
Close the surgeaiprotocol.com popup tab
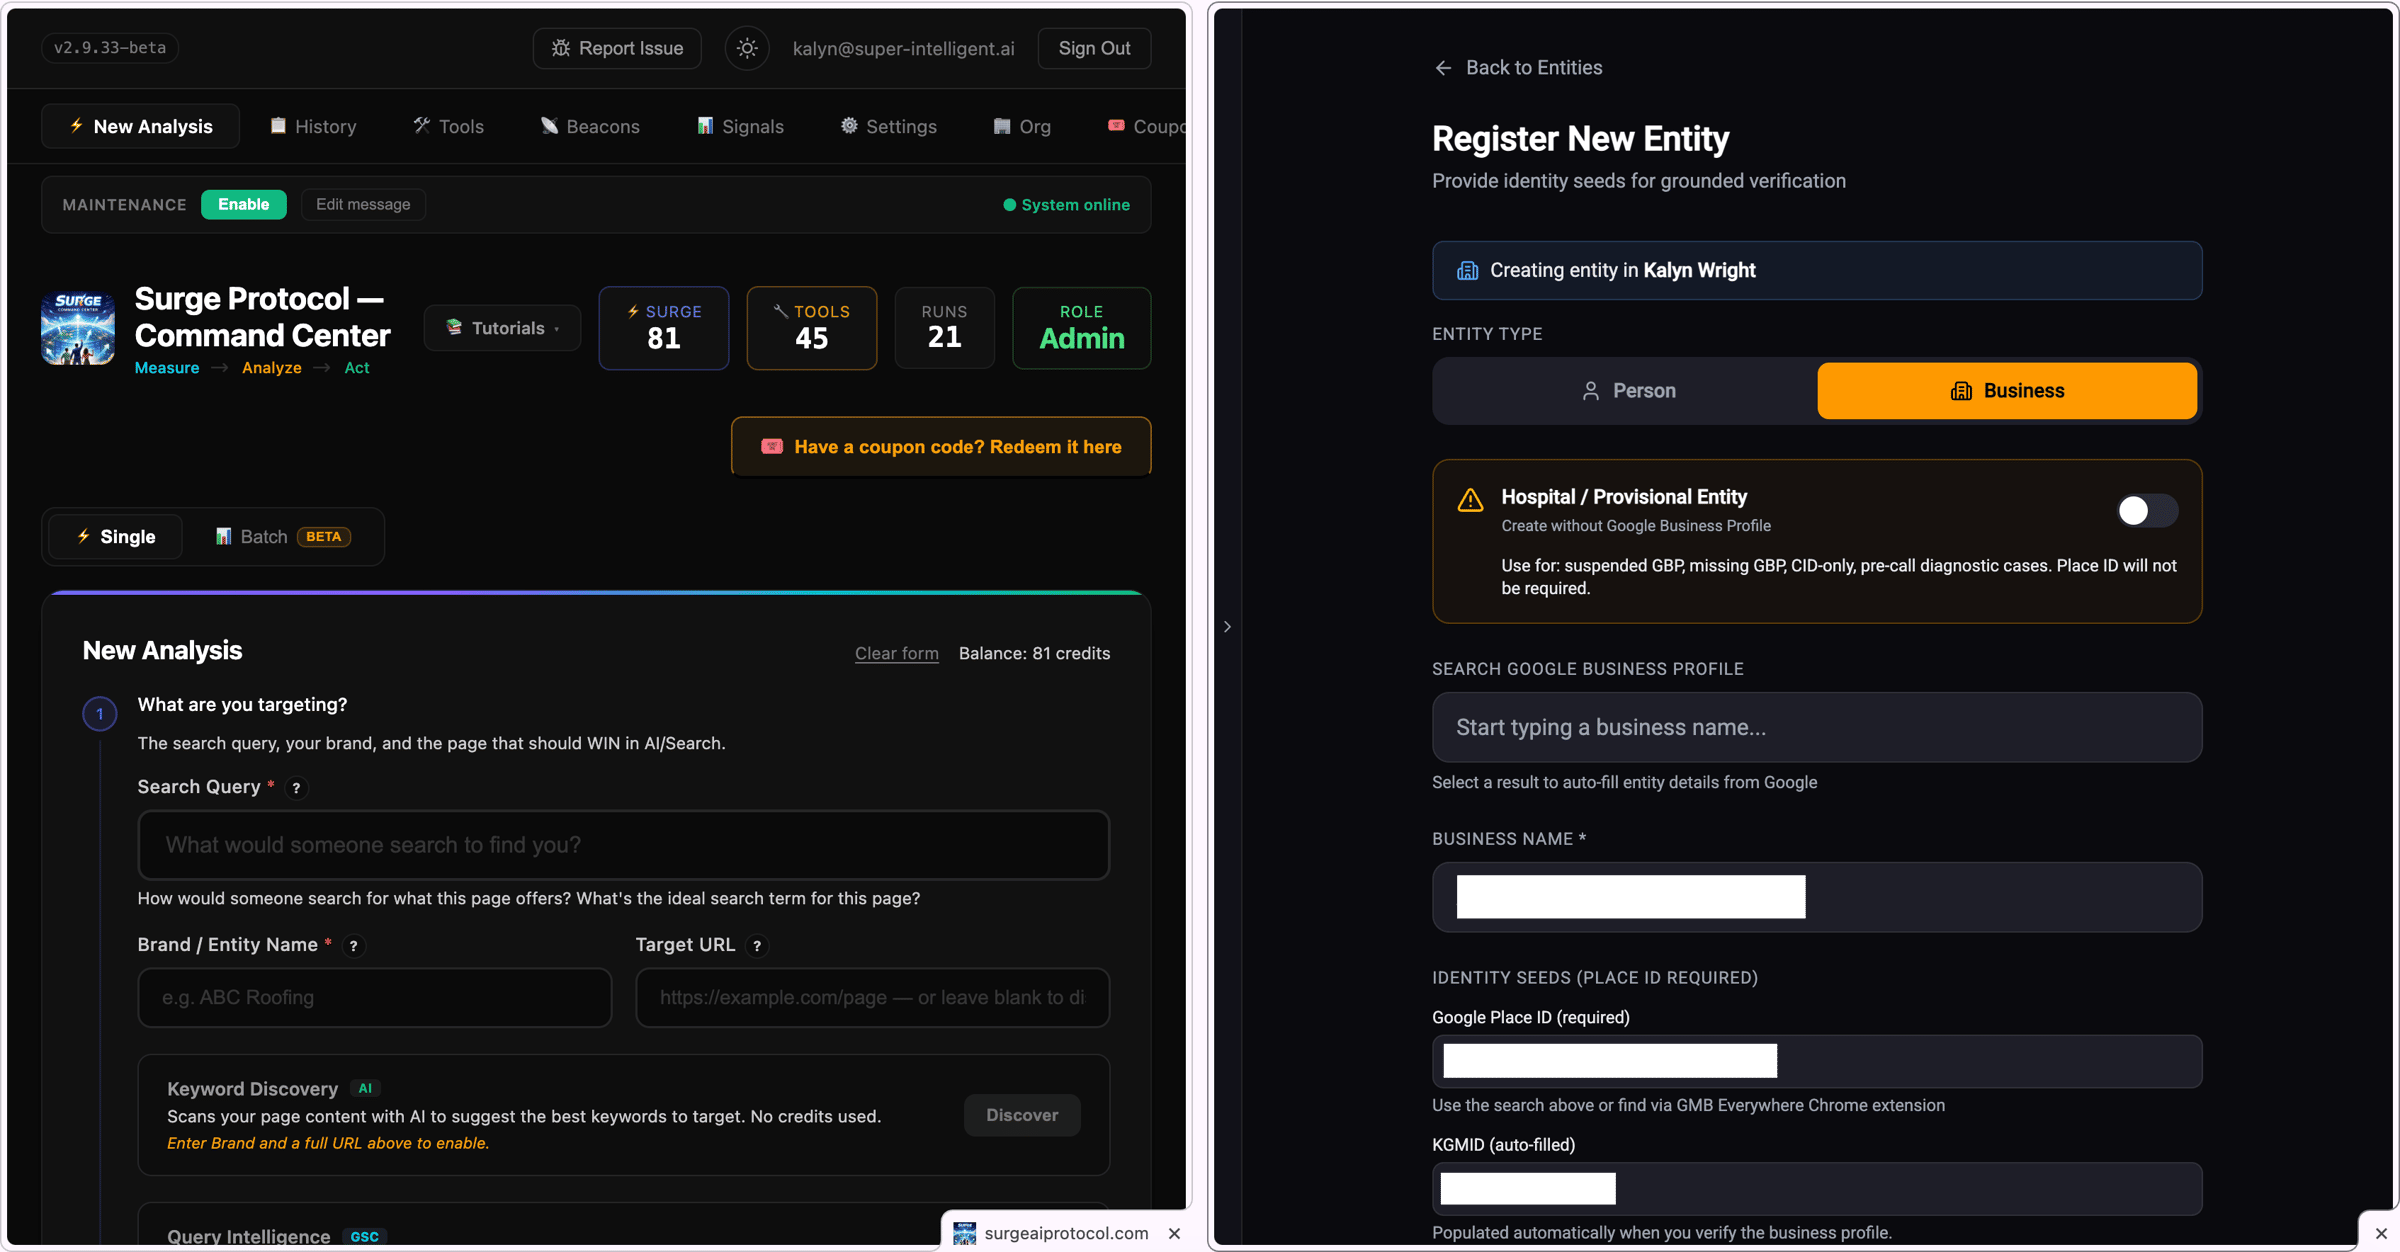click(1174, 1233)
